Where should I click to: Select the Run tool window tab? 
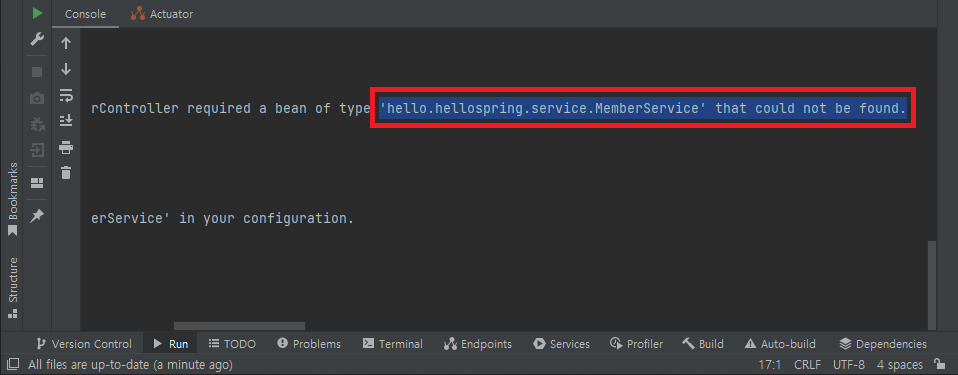pyautogui.click(x=170, y=344)
